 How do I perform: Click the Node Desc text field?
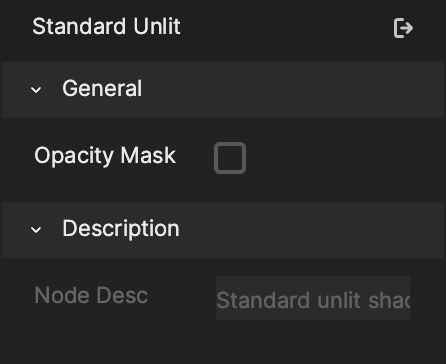[313, 298]
